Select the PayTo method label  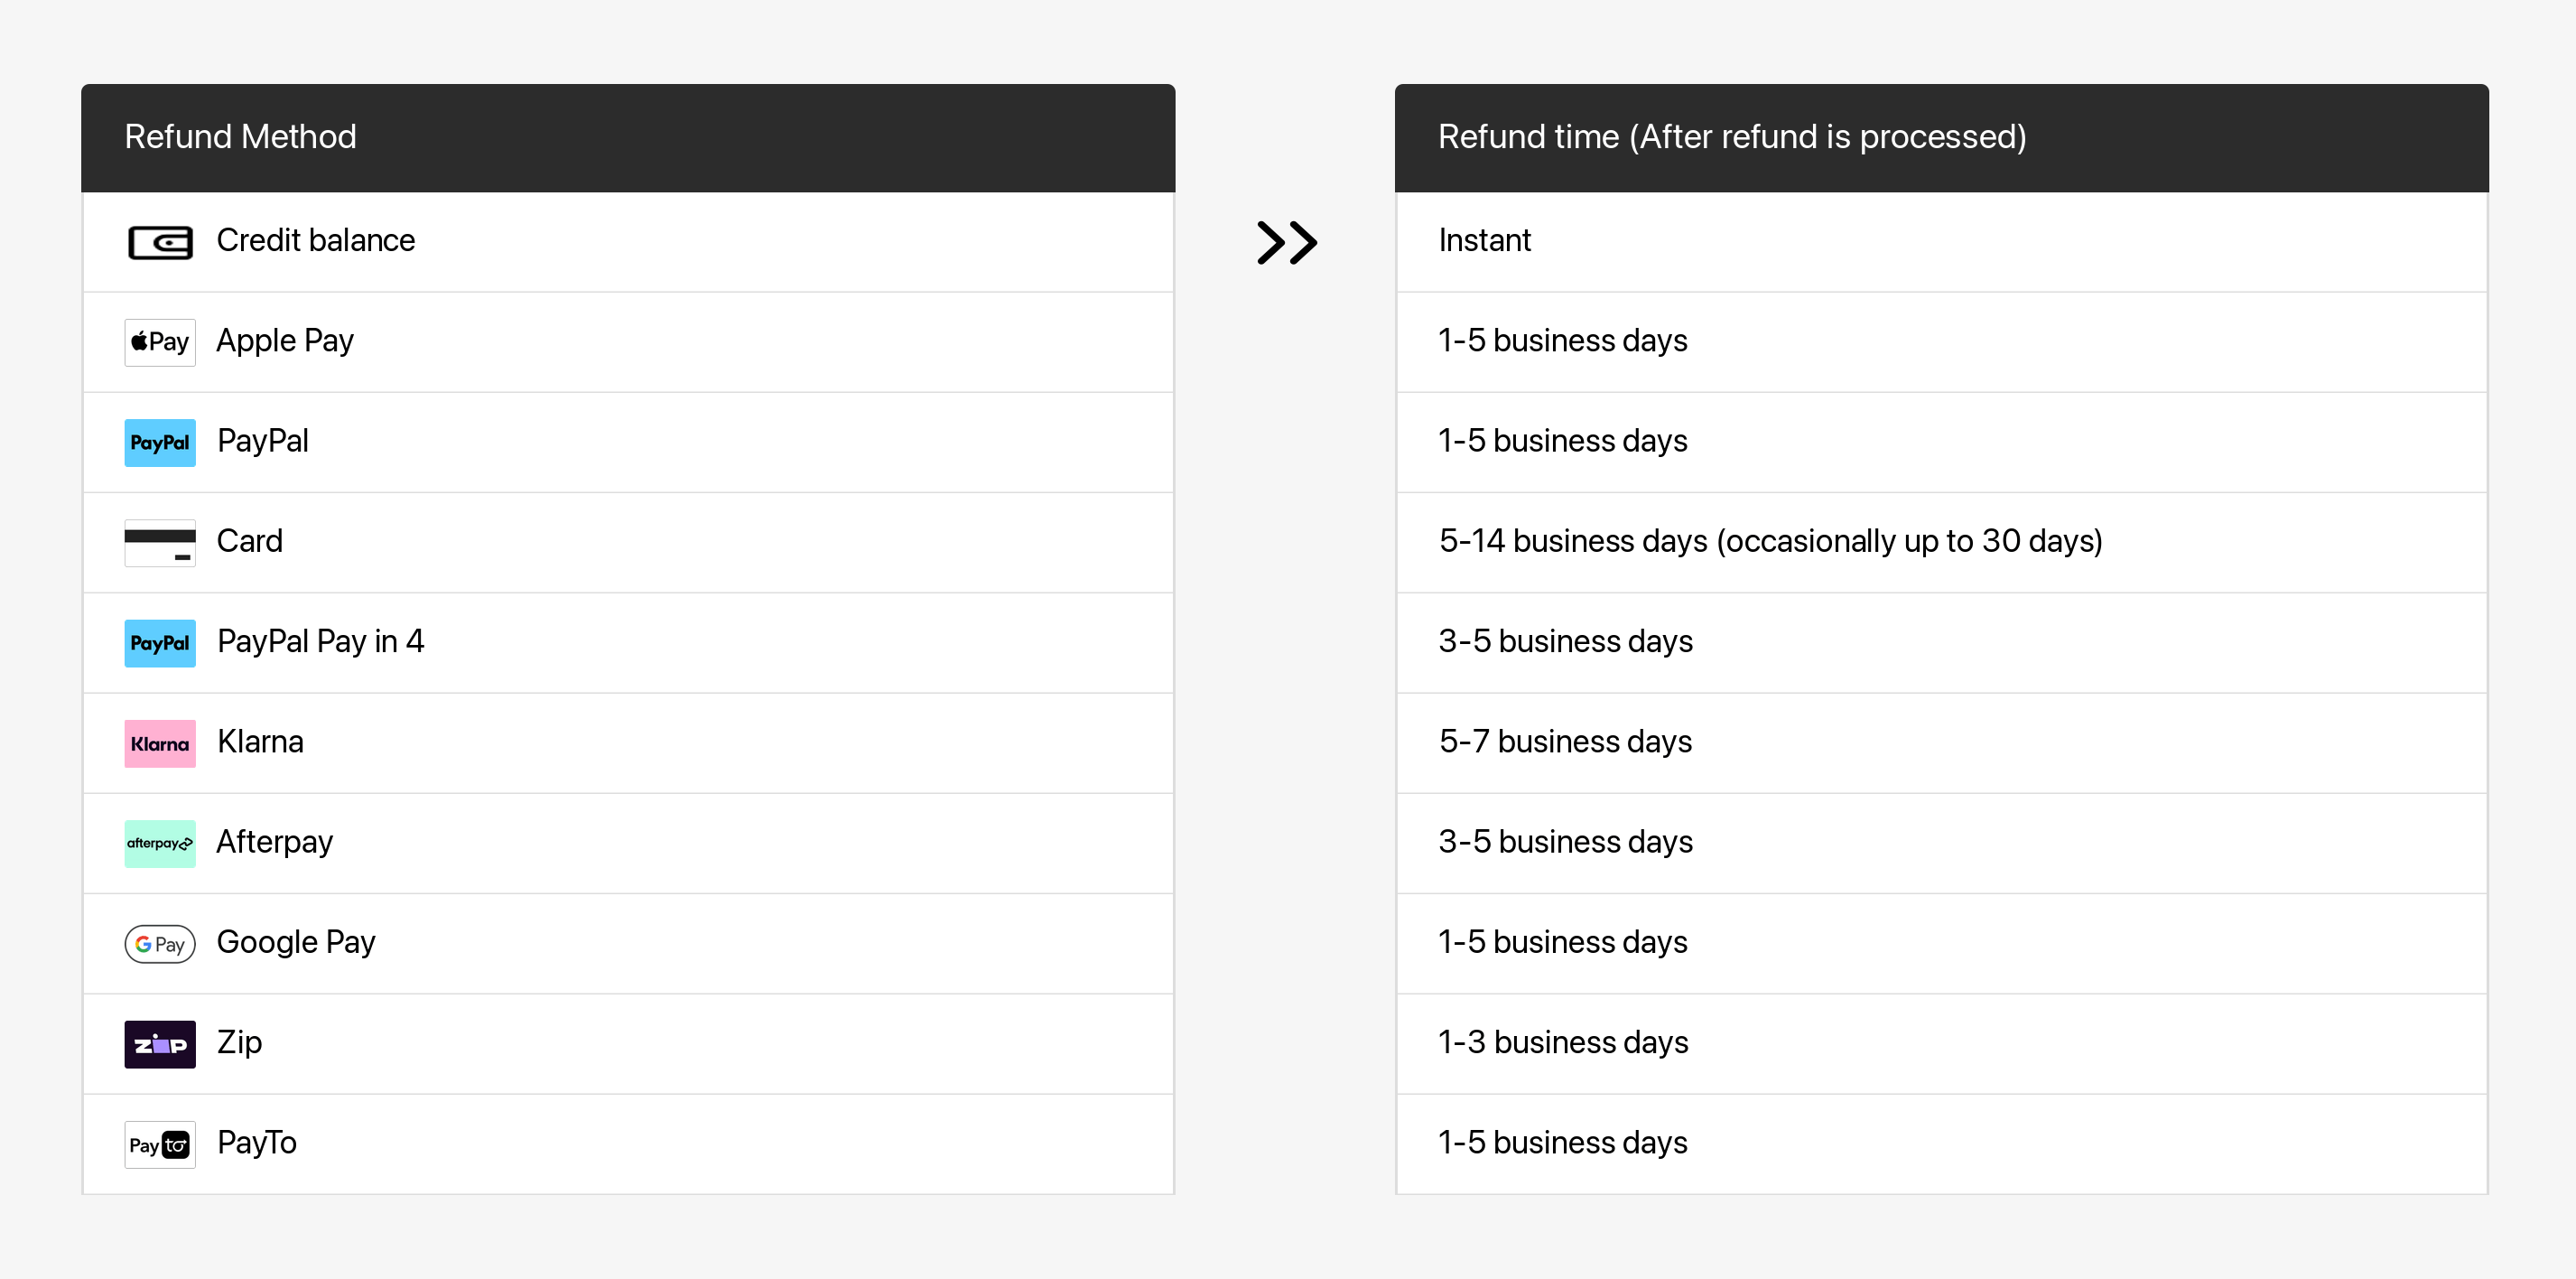pos(257,1142)
